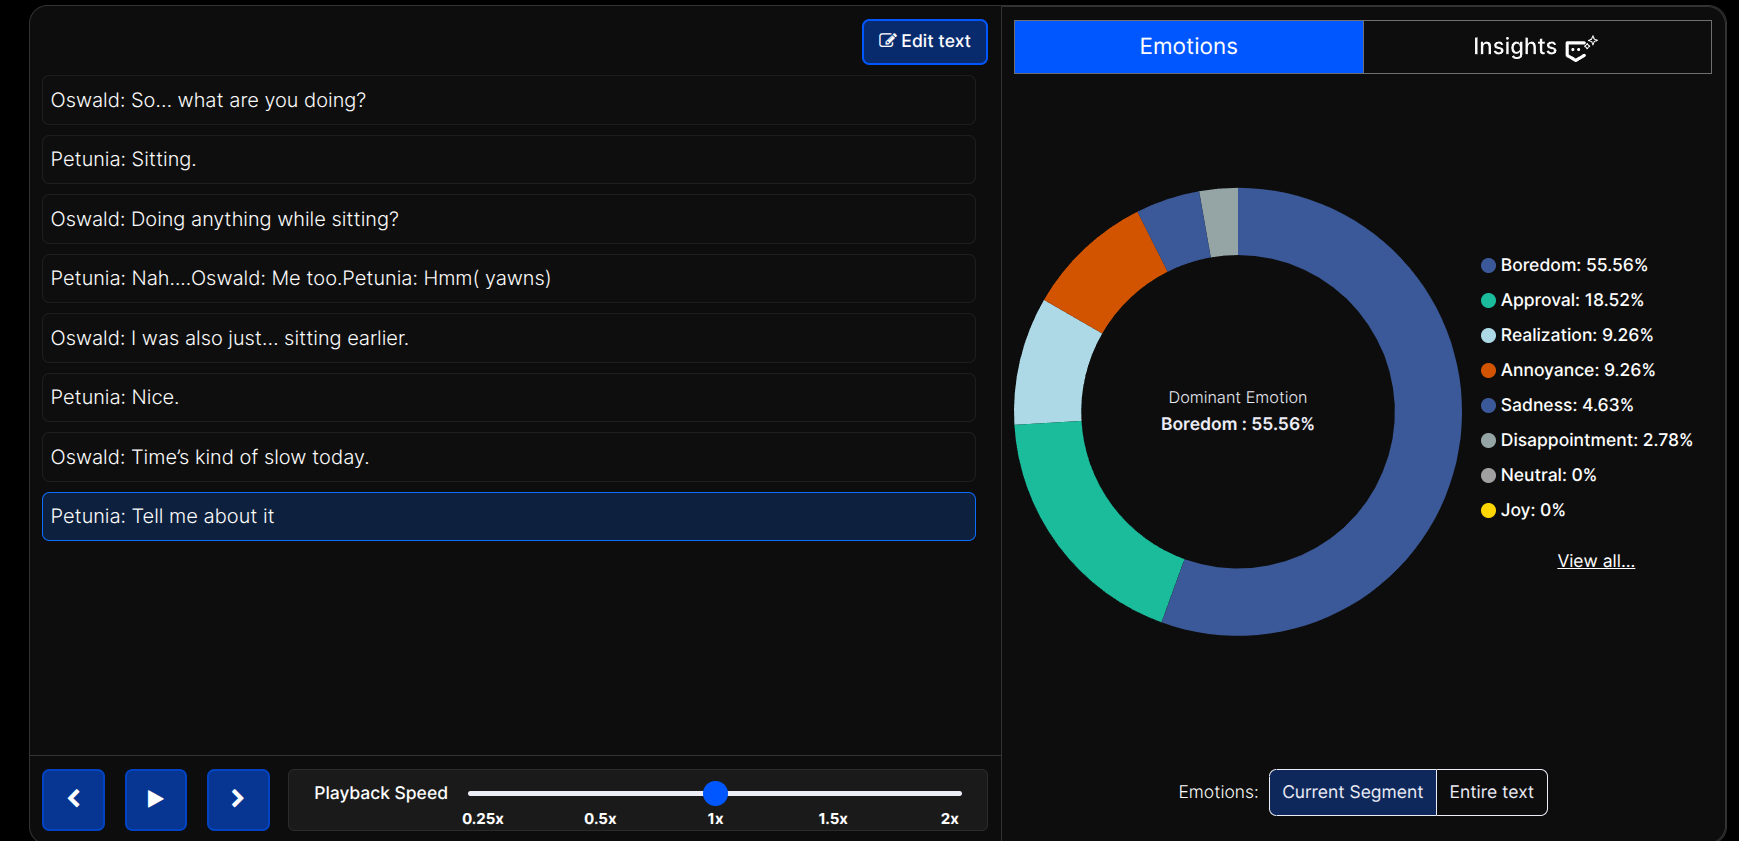Click the 'Time's kind of slow today' line
Screen dimensions: 1739x841
508,457
